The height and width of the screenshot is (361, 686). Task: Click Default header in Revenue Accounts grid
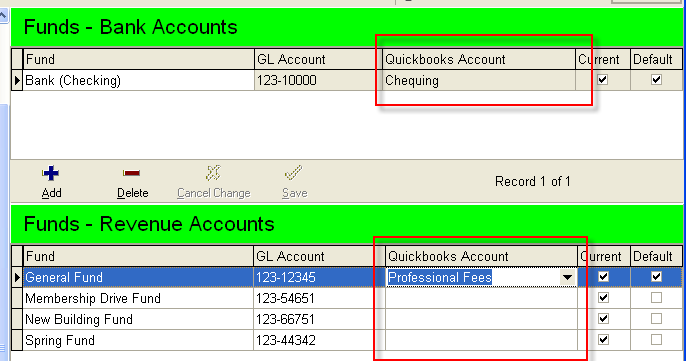(656, 256)
